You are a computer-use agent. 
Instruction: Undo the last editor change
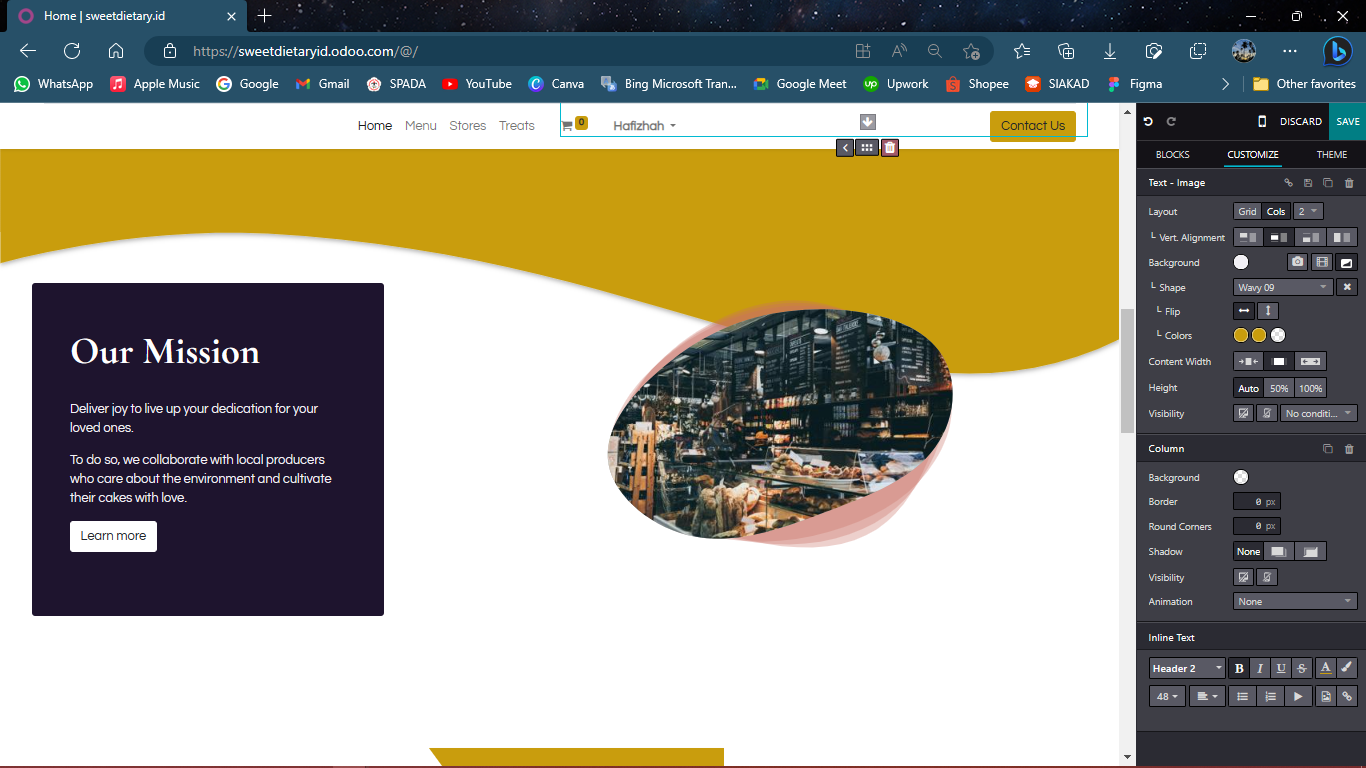(1148, 121)
